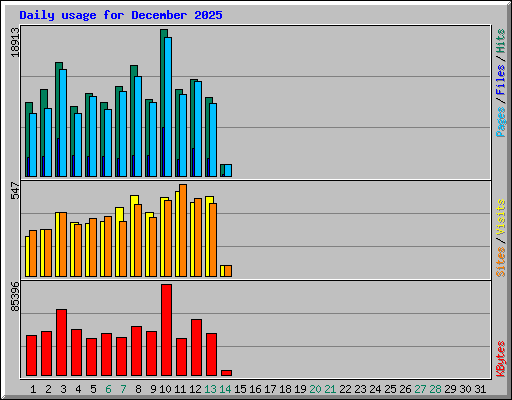Select day 12 on the x-axis
Screen dimensions: 512x400
[x=195, y=389]
